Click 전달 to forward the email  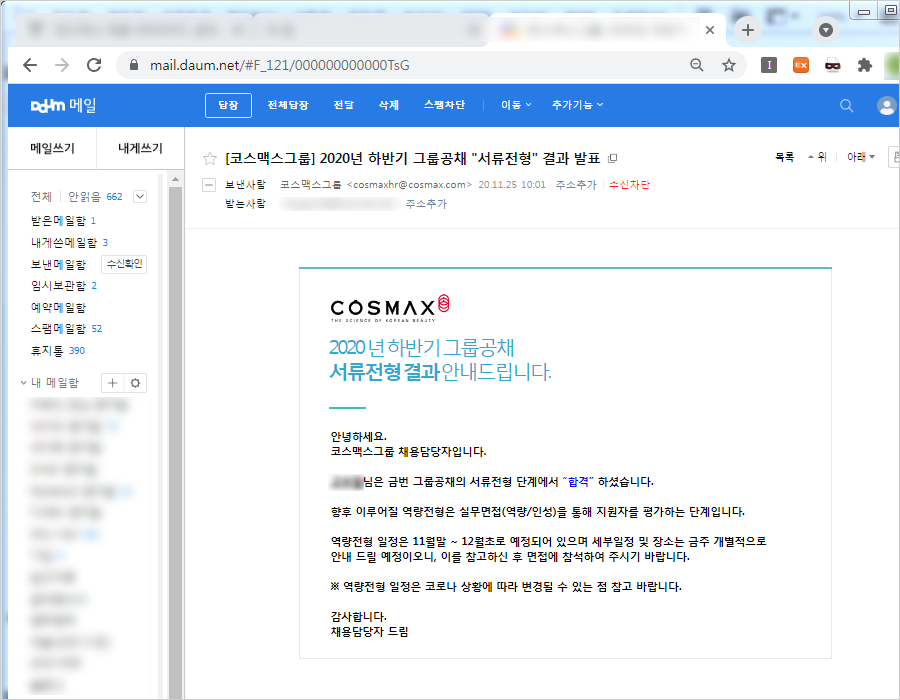point(344,105)
